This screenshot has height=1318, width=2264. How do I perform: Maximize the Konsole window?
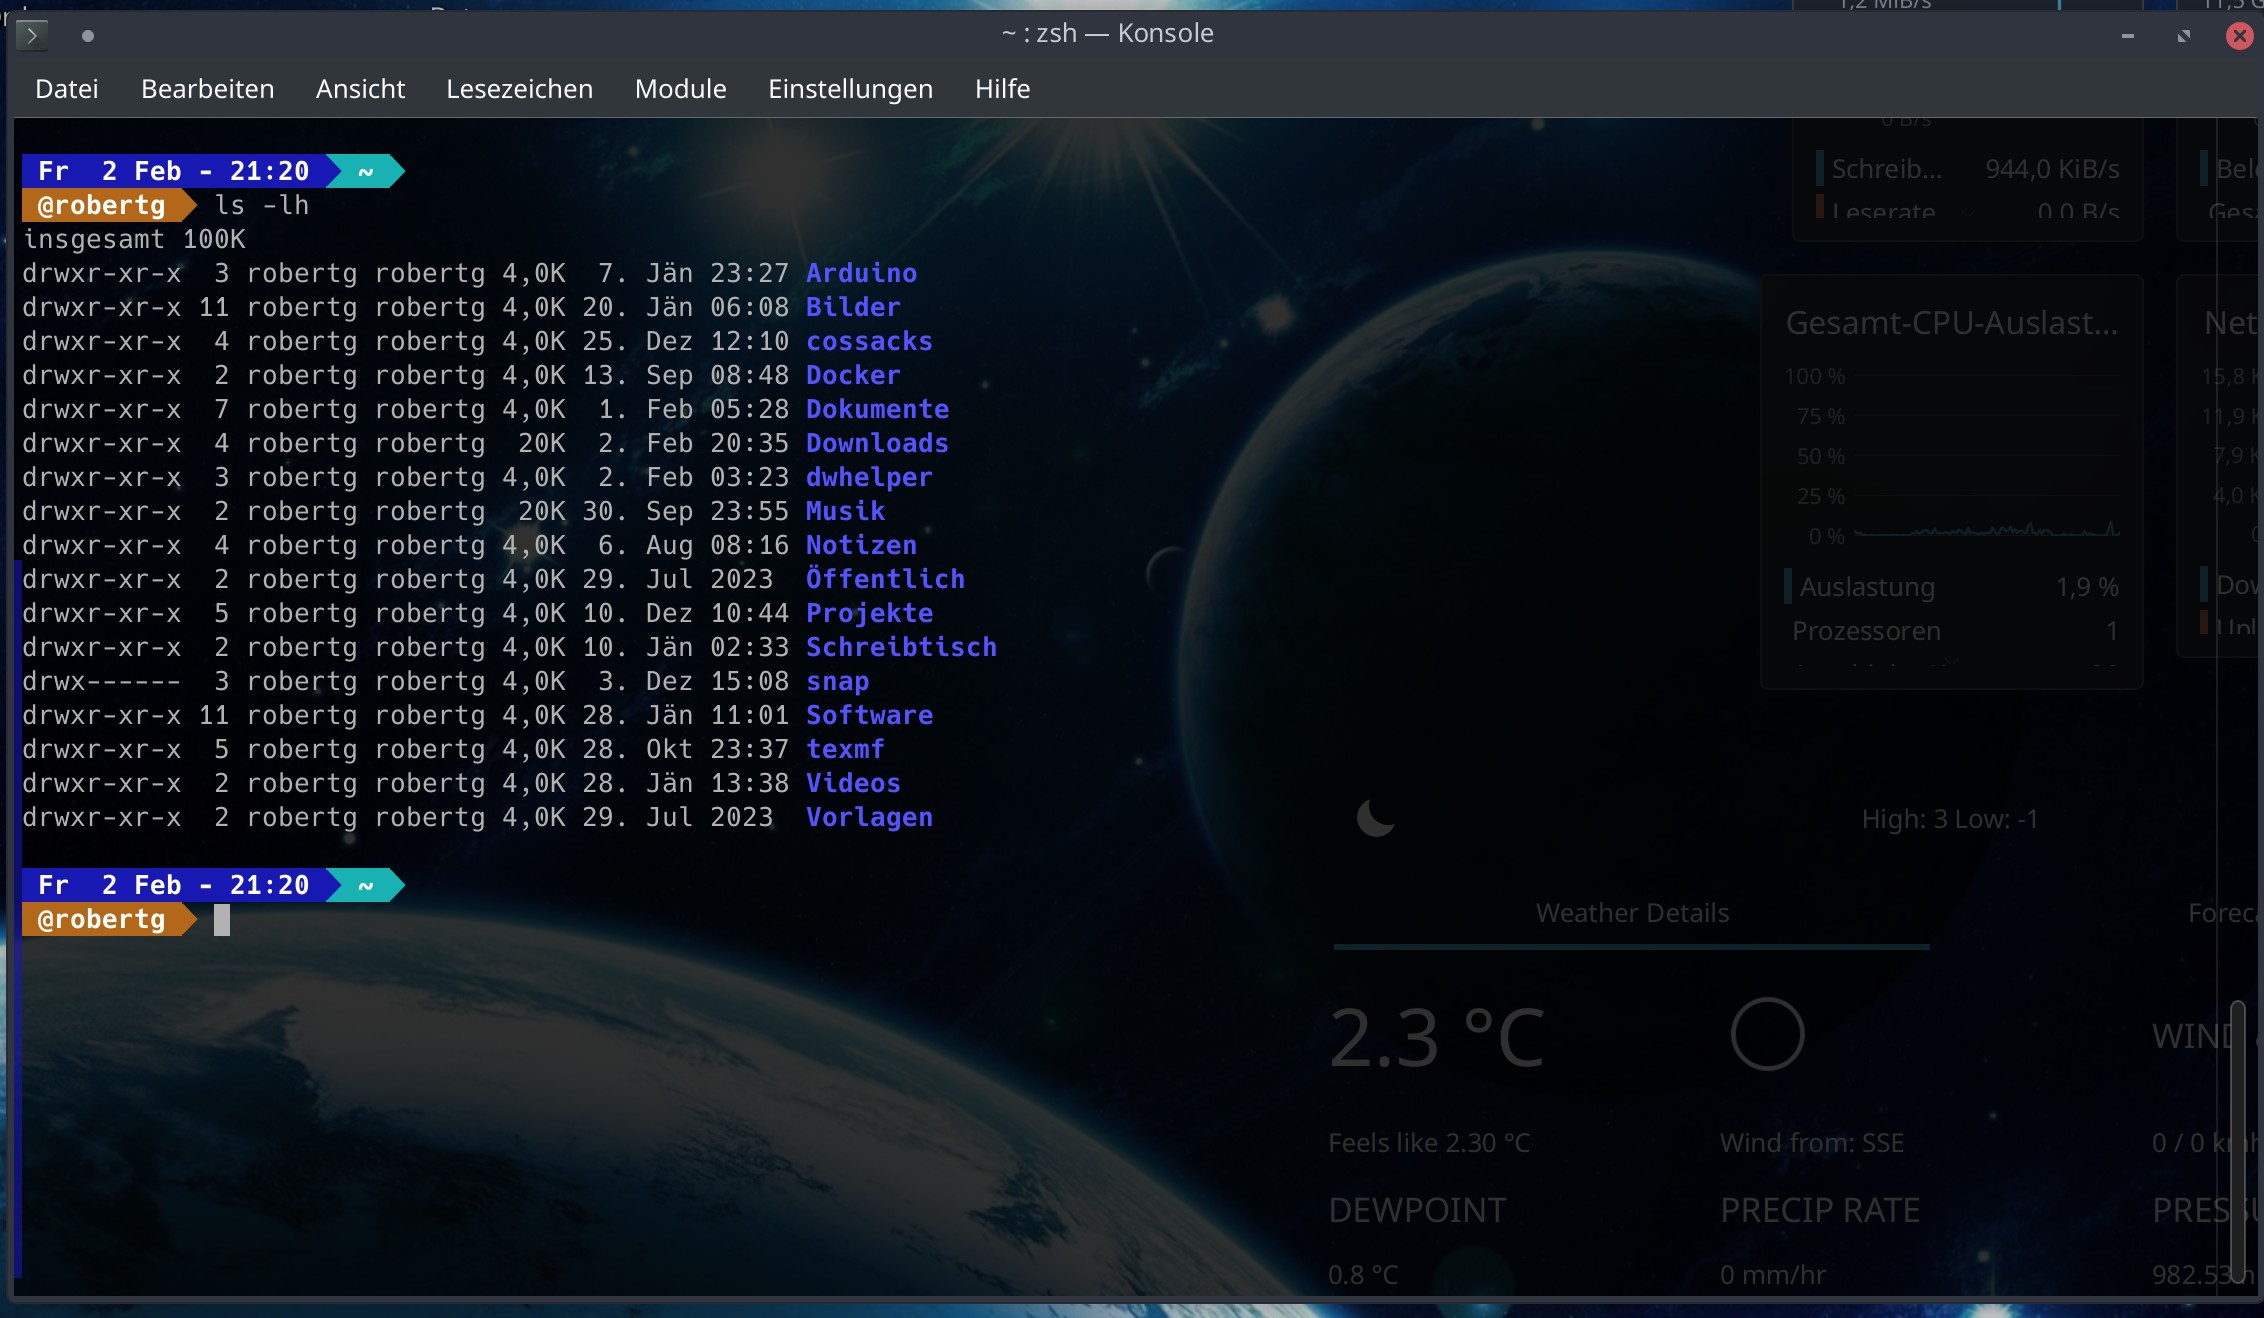tap(2184, 36)
